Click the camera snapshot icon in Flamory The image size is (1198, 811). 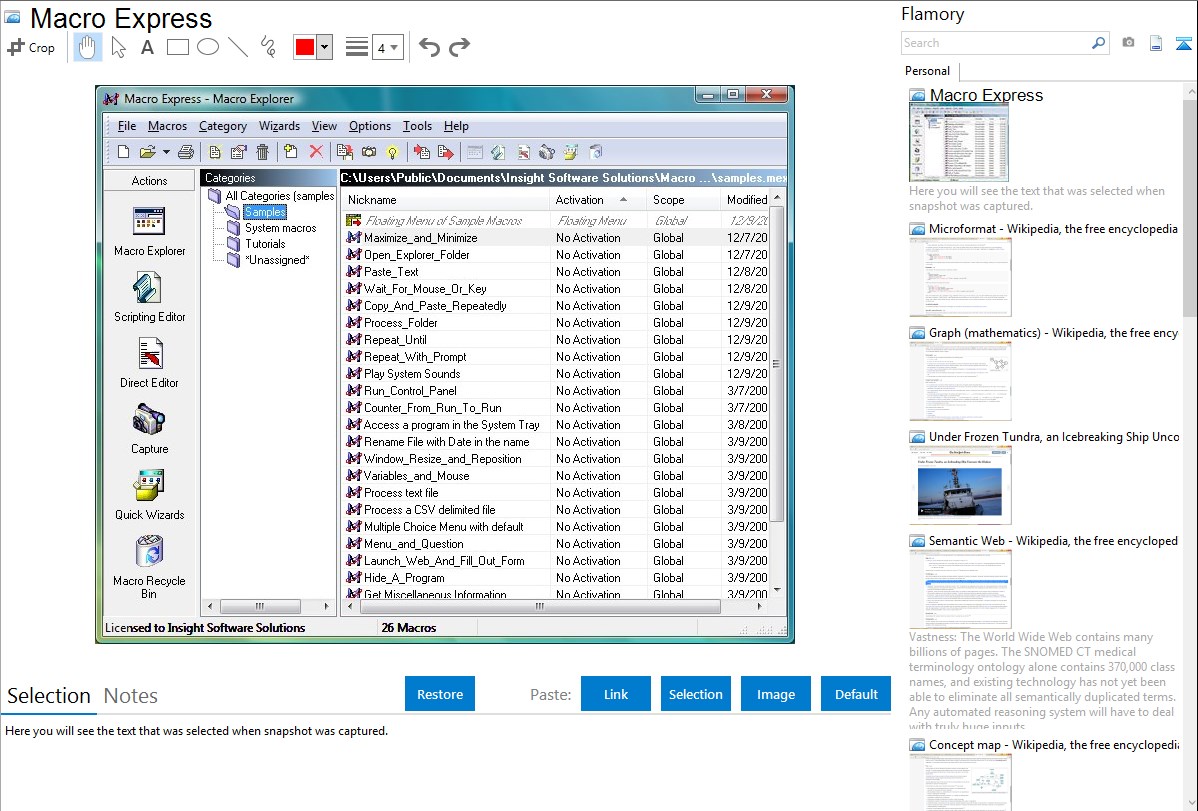coord(1128,43)
